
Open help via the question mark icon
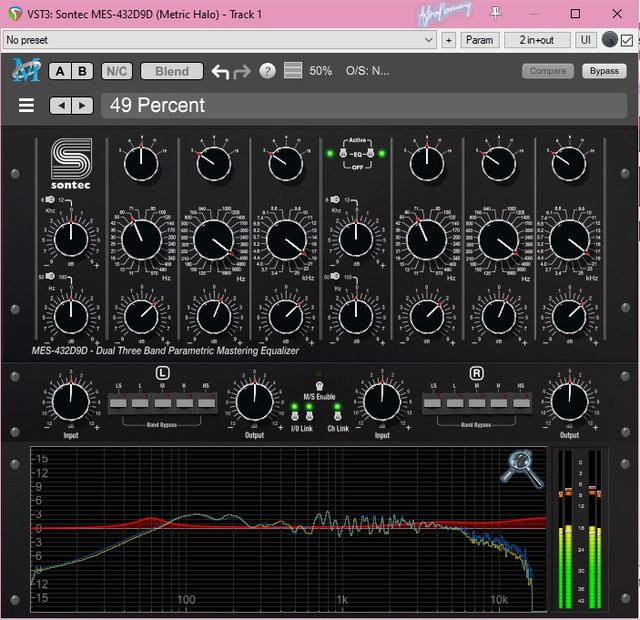[267, 71]
